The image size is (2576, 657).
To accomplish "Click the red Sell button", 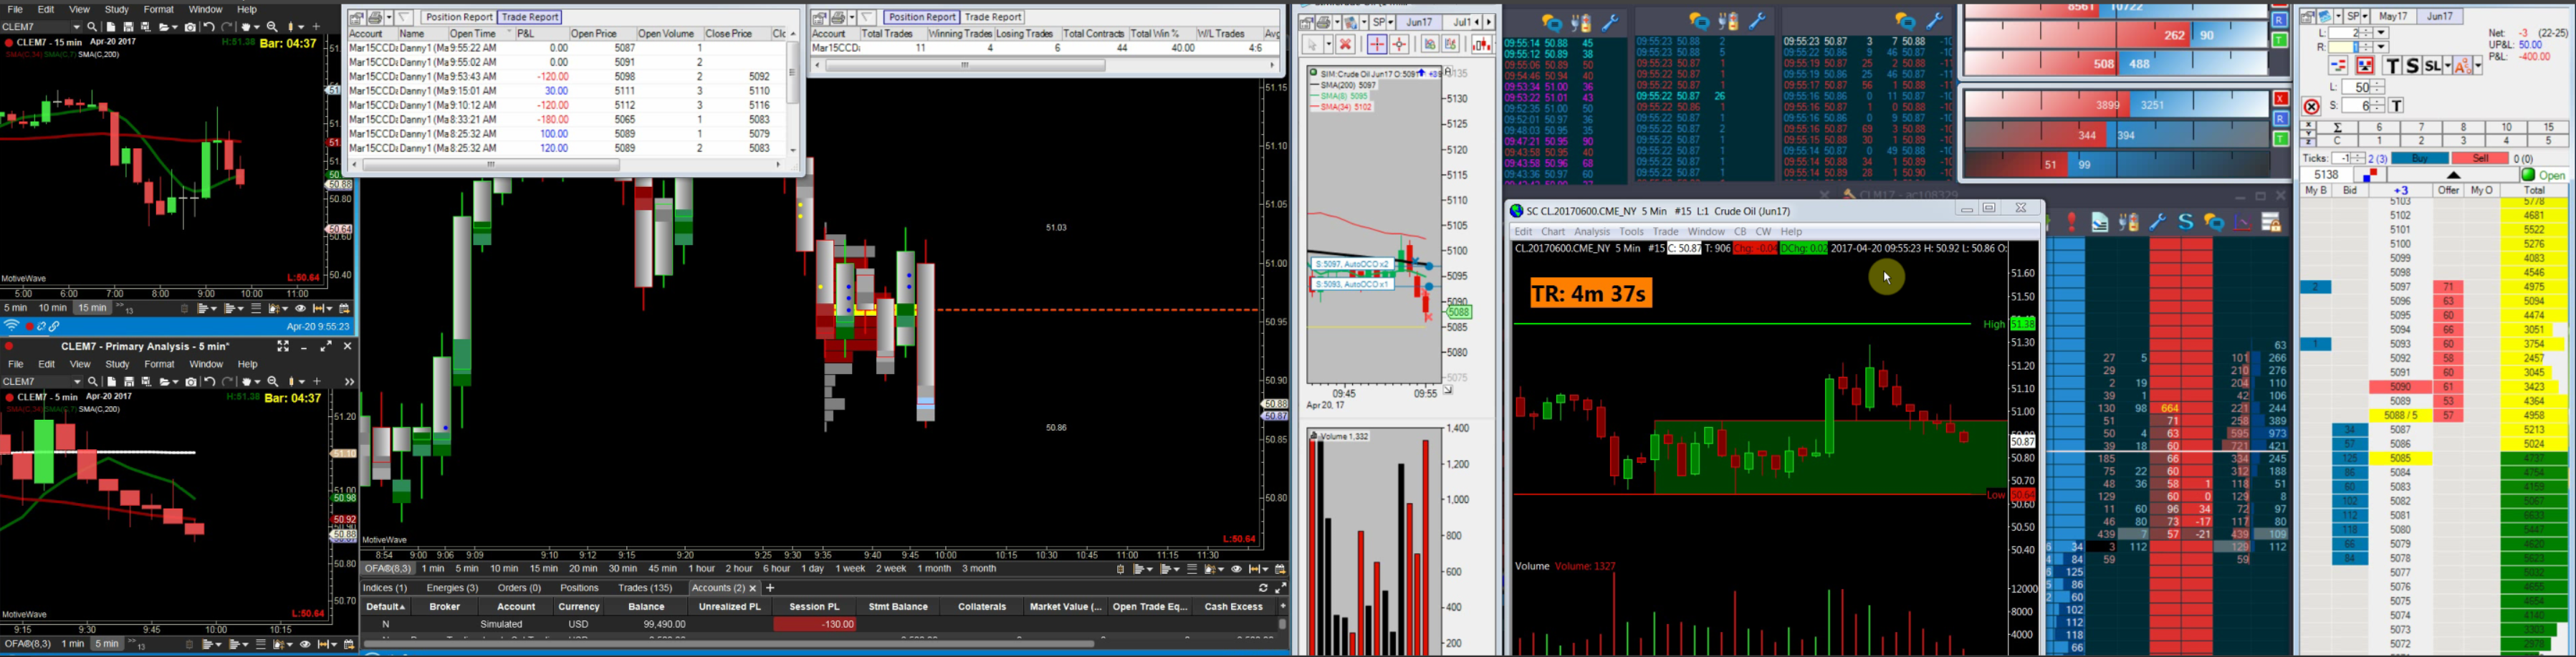I will point(2479,158).
